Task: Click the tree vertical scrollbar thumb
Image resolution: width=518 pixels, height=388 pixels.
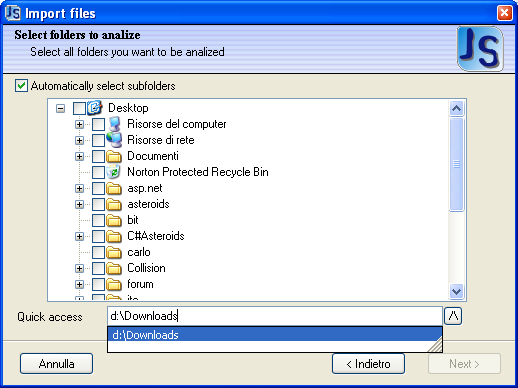Action: (x=456, y=164)
